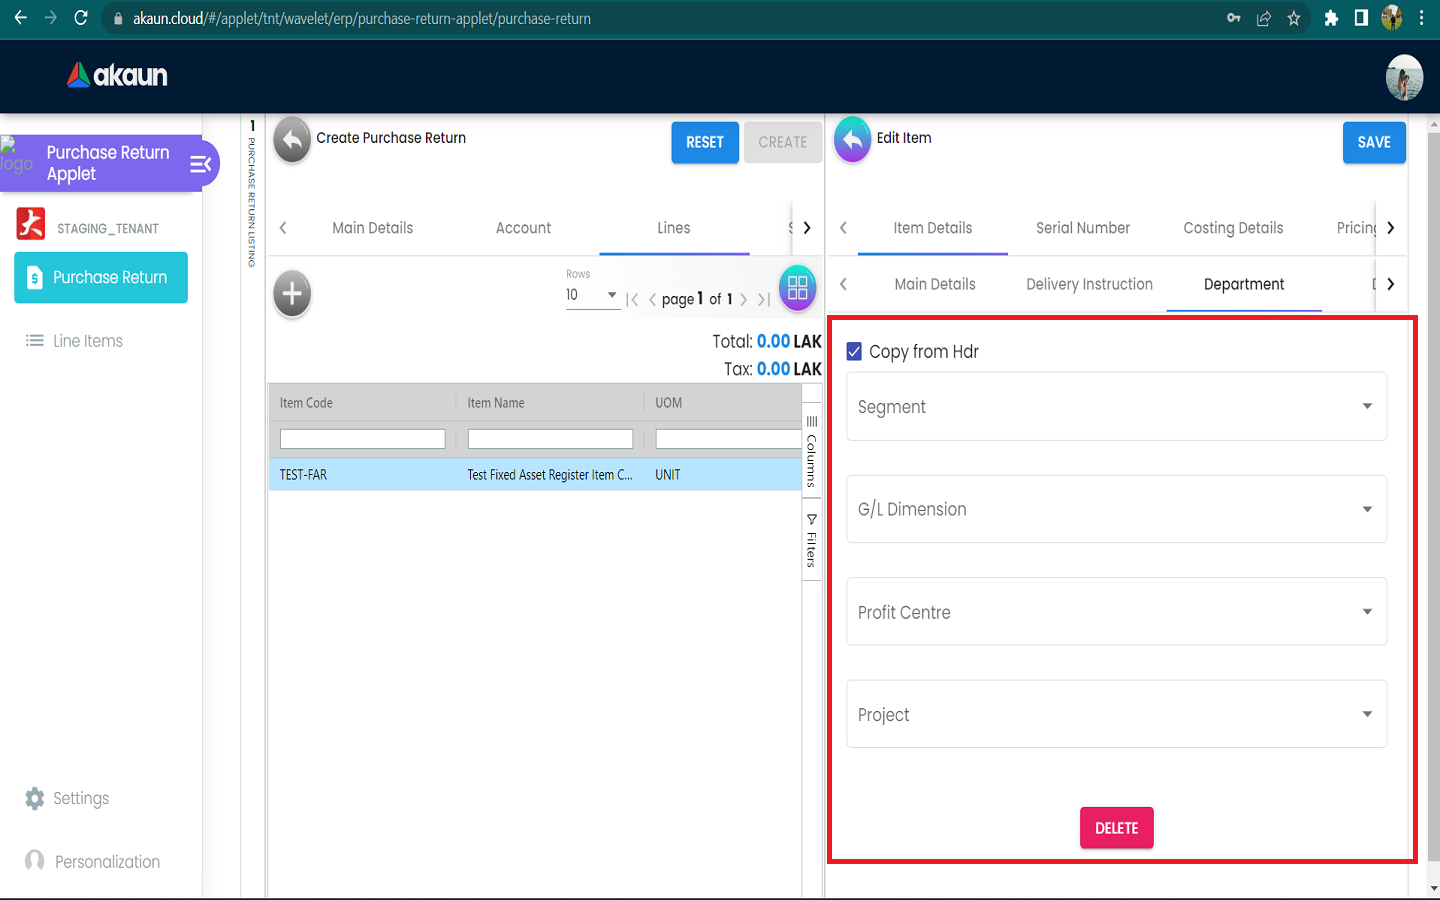Expand the G/L Dimension dropdown
This screenshot has width=1440, height=900.
(1116, 509)
